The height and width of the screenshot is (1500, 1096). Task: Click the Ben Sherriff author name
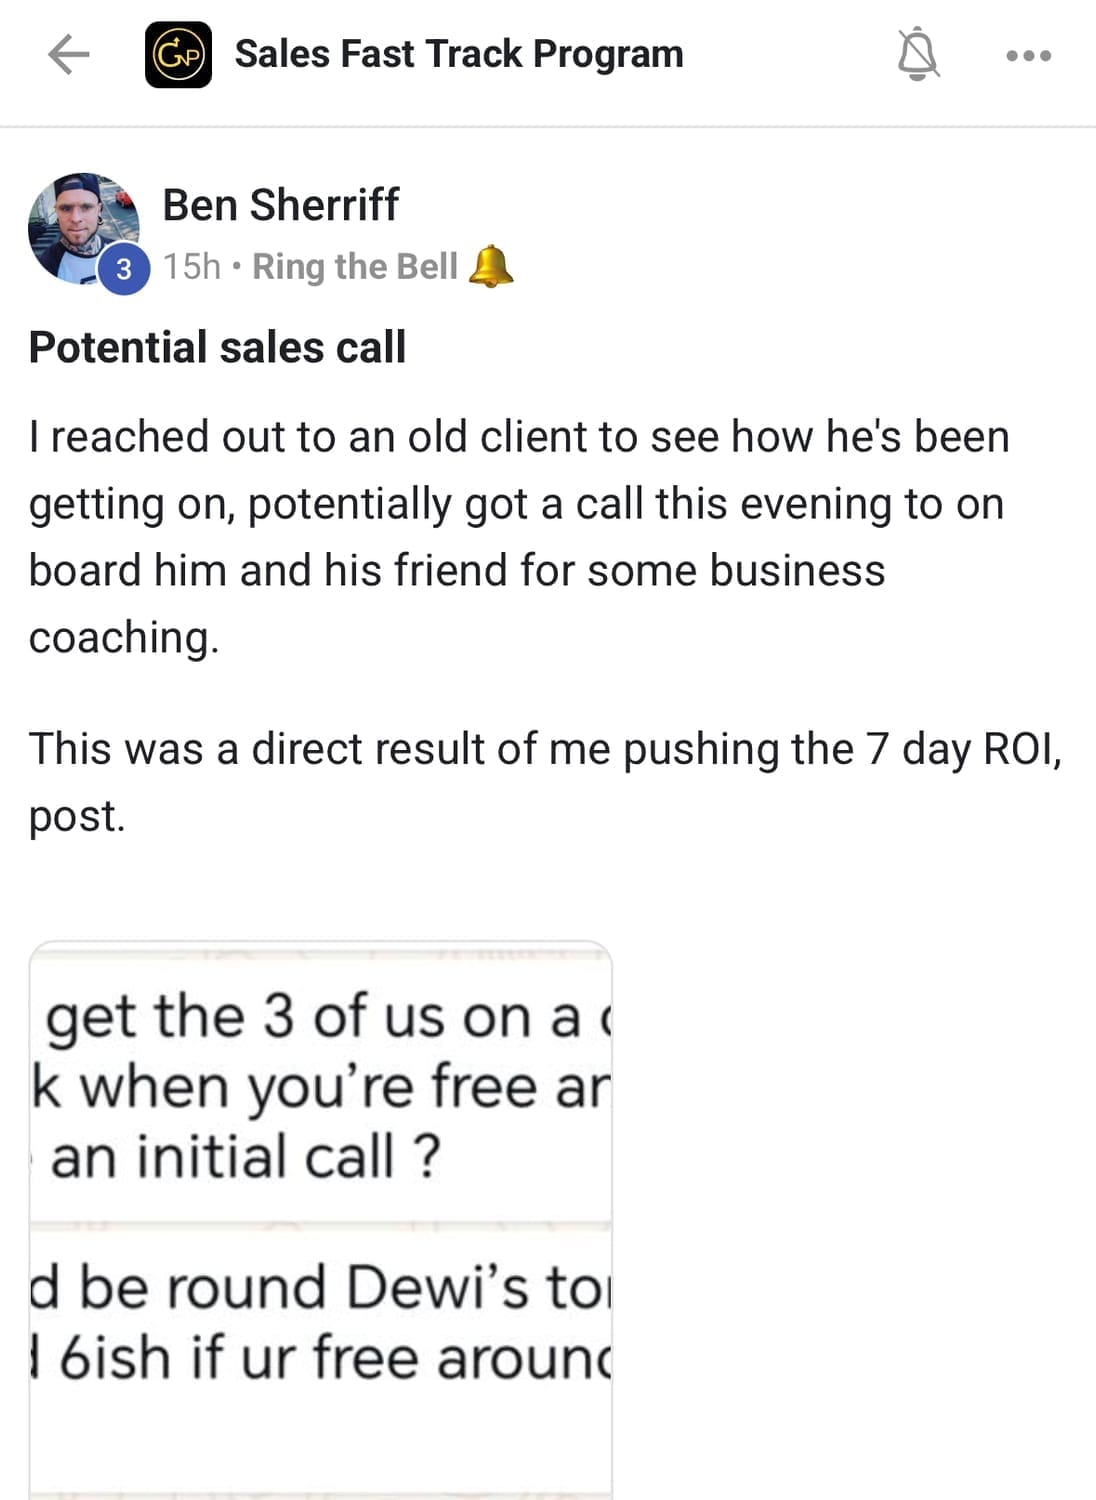tap(280, 205)
